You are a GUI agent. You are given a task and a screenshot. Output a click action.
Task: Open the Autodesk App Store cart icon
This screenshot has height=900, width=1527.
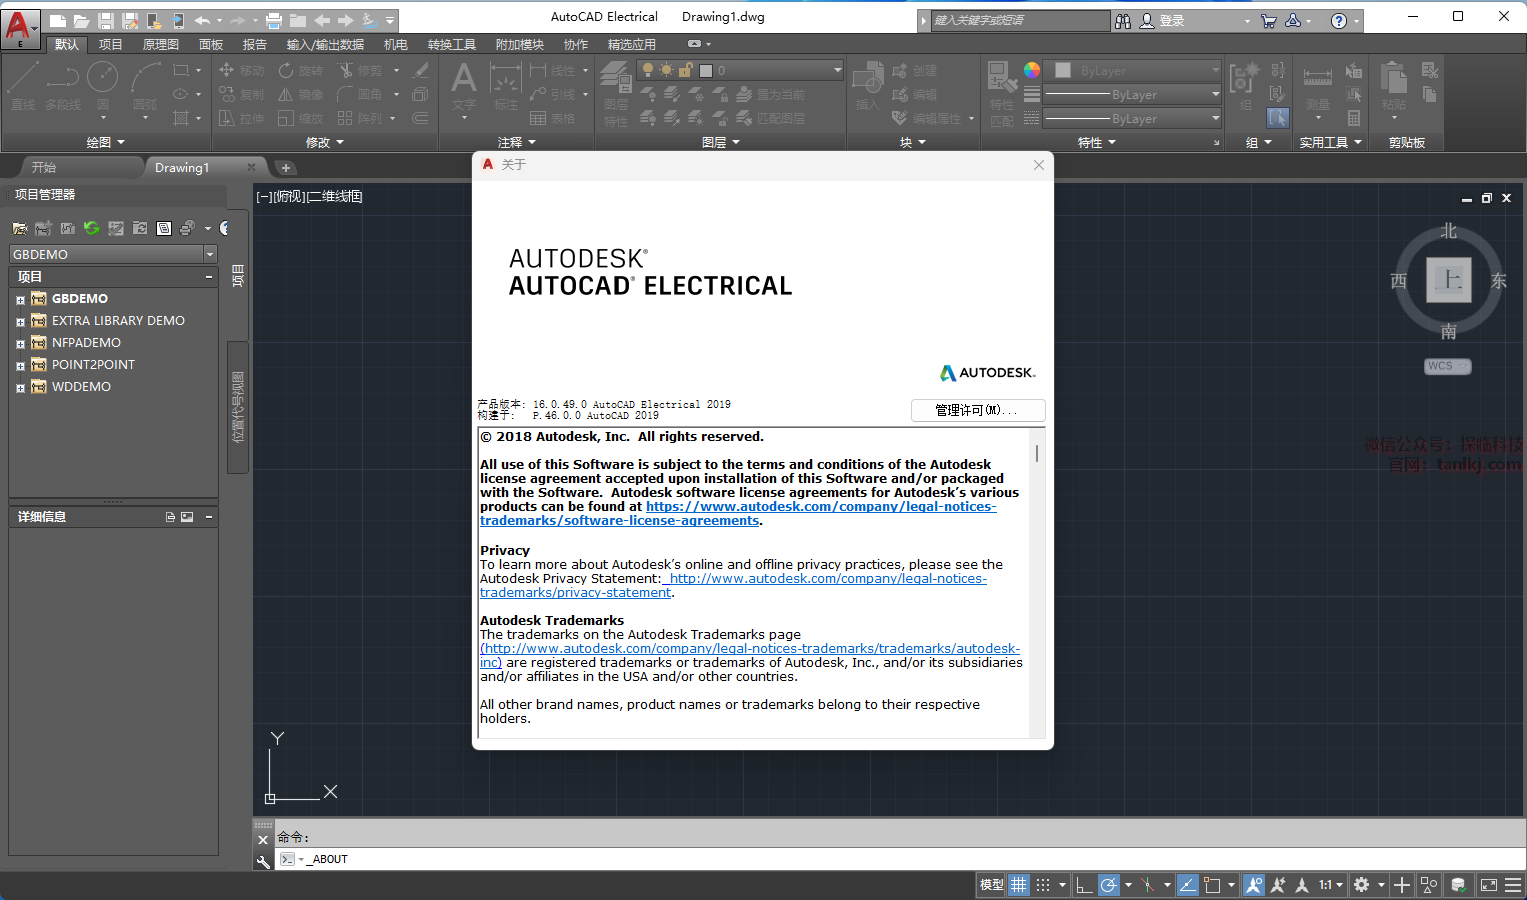tap(1269, 20)
